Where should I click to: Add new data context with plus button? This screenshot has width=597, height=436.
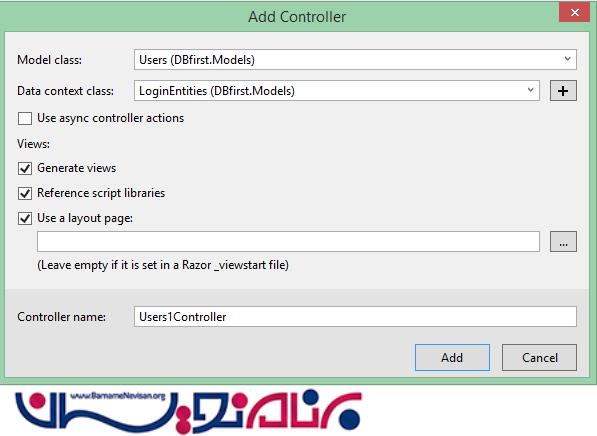click(x=563, y=91)
